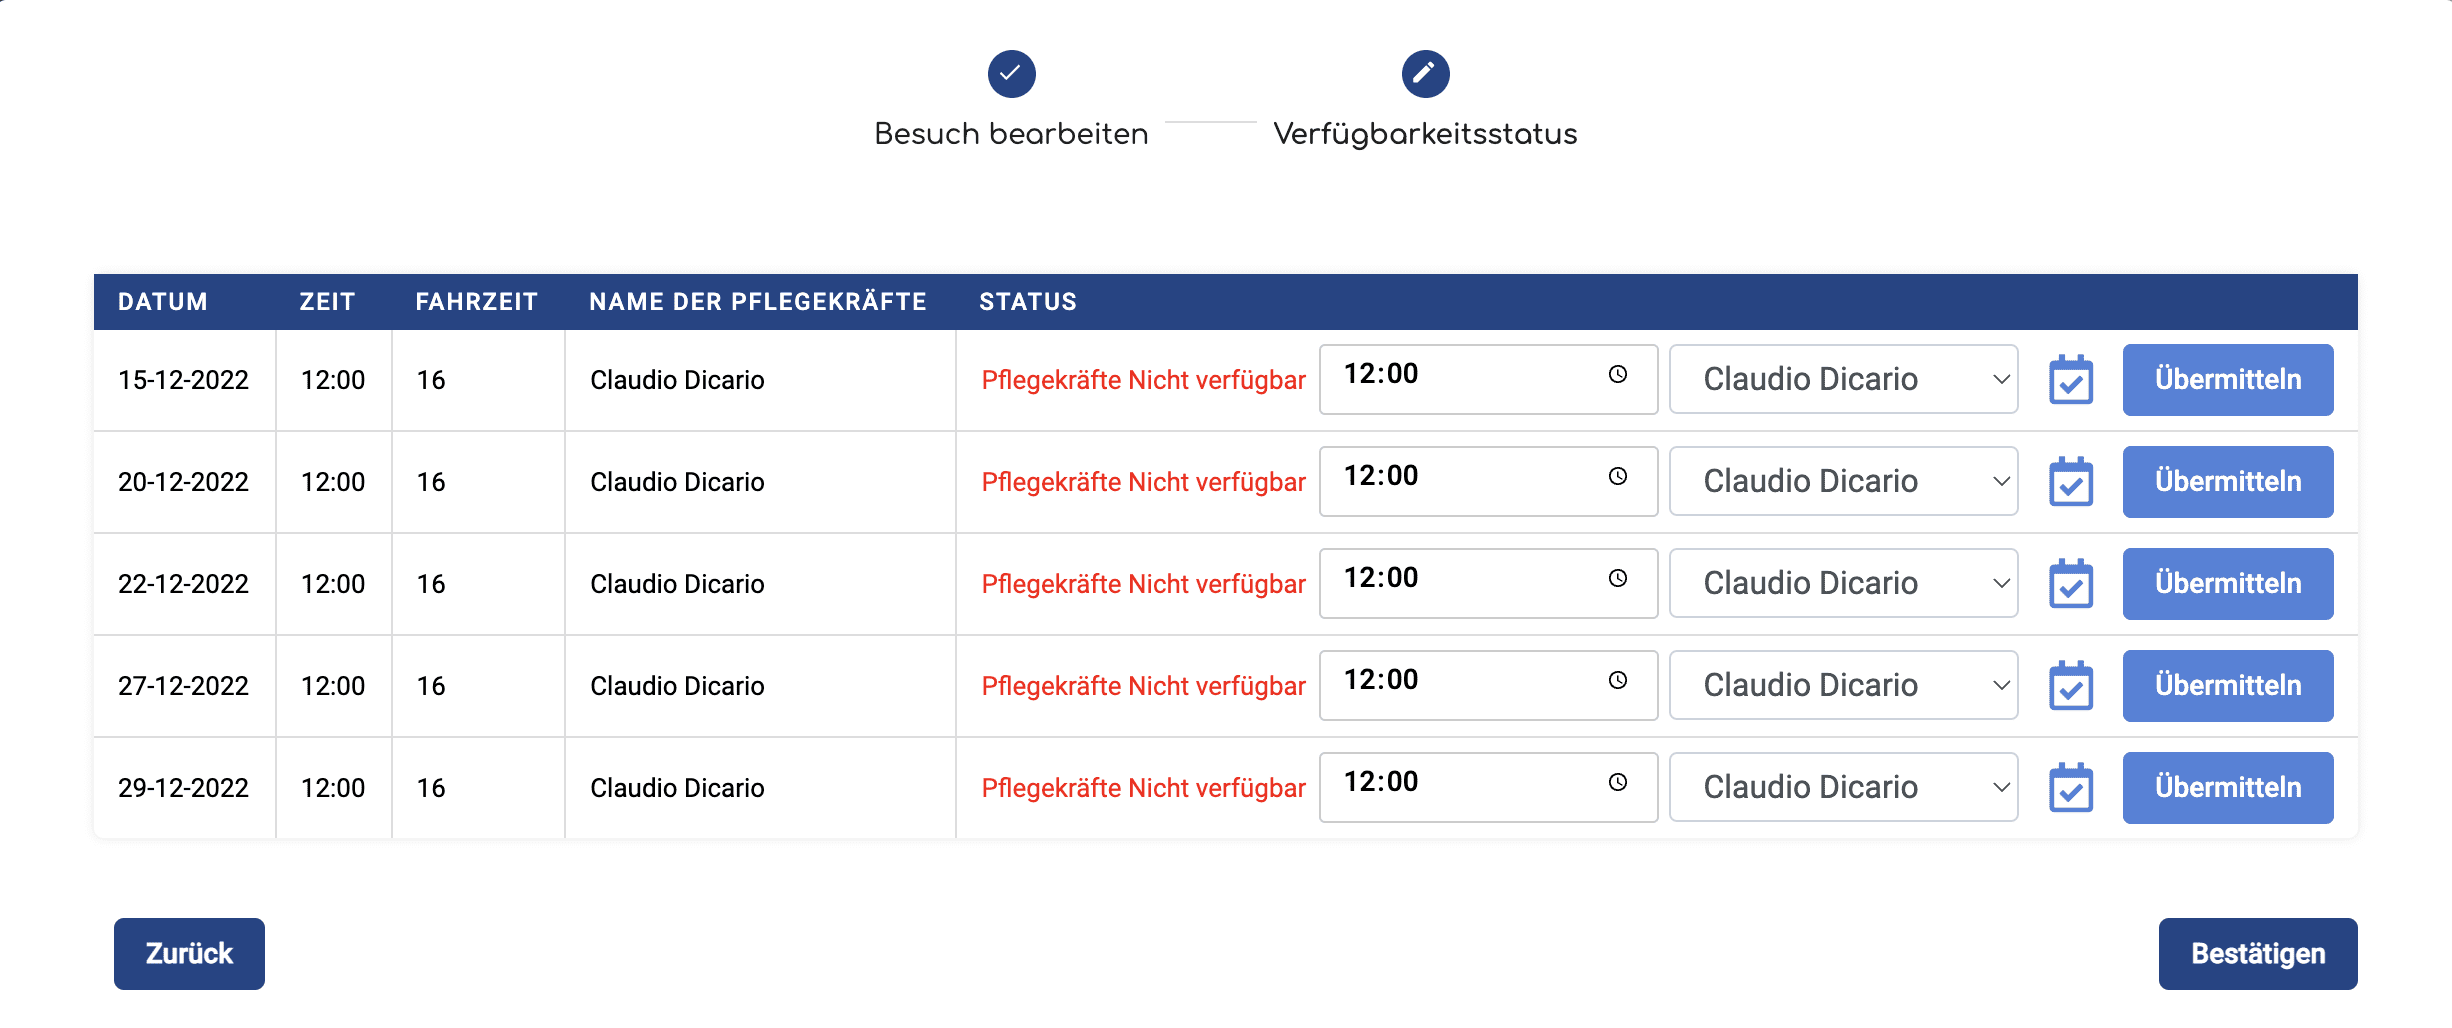This screenshot has height=1028, width=2452.
Task: Focus the 12:00 time input for 27-12-2022
Action: tap(1488, 685)
